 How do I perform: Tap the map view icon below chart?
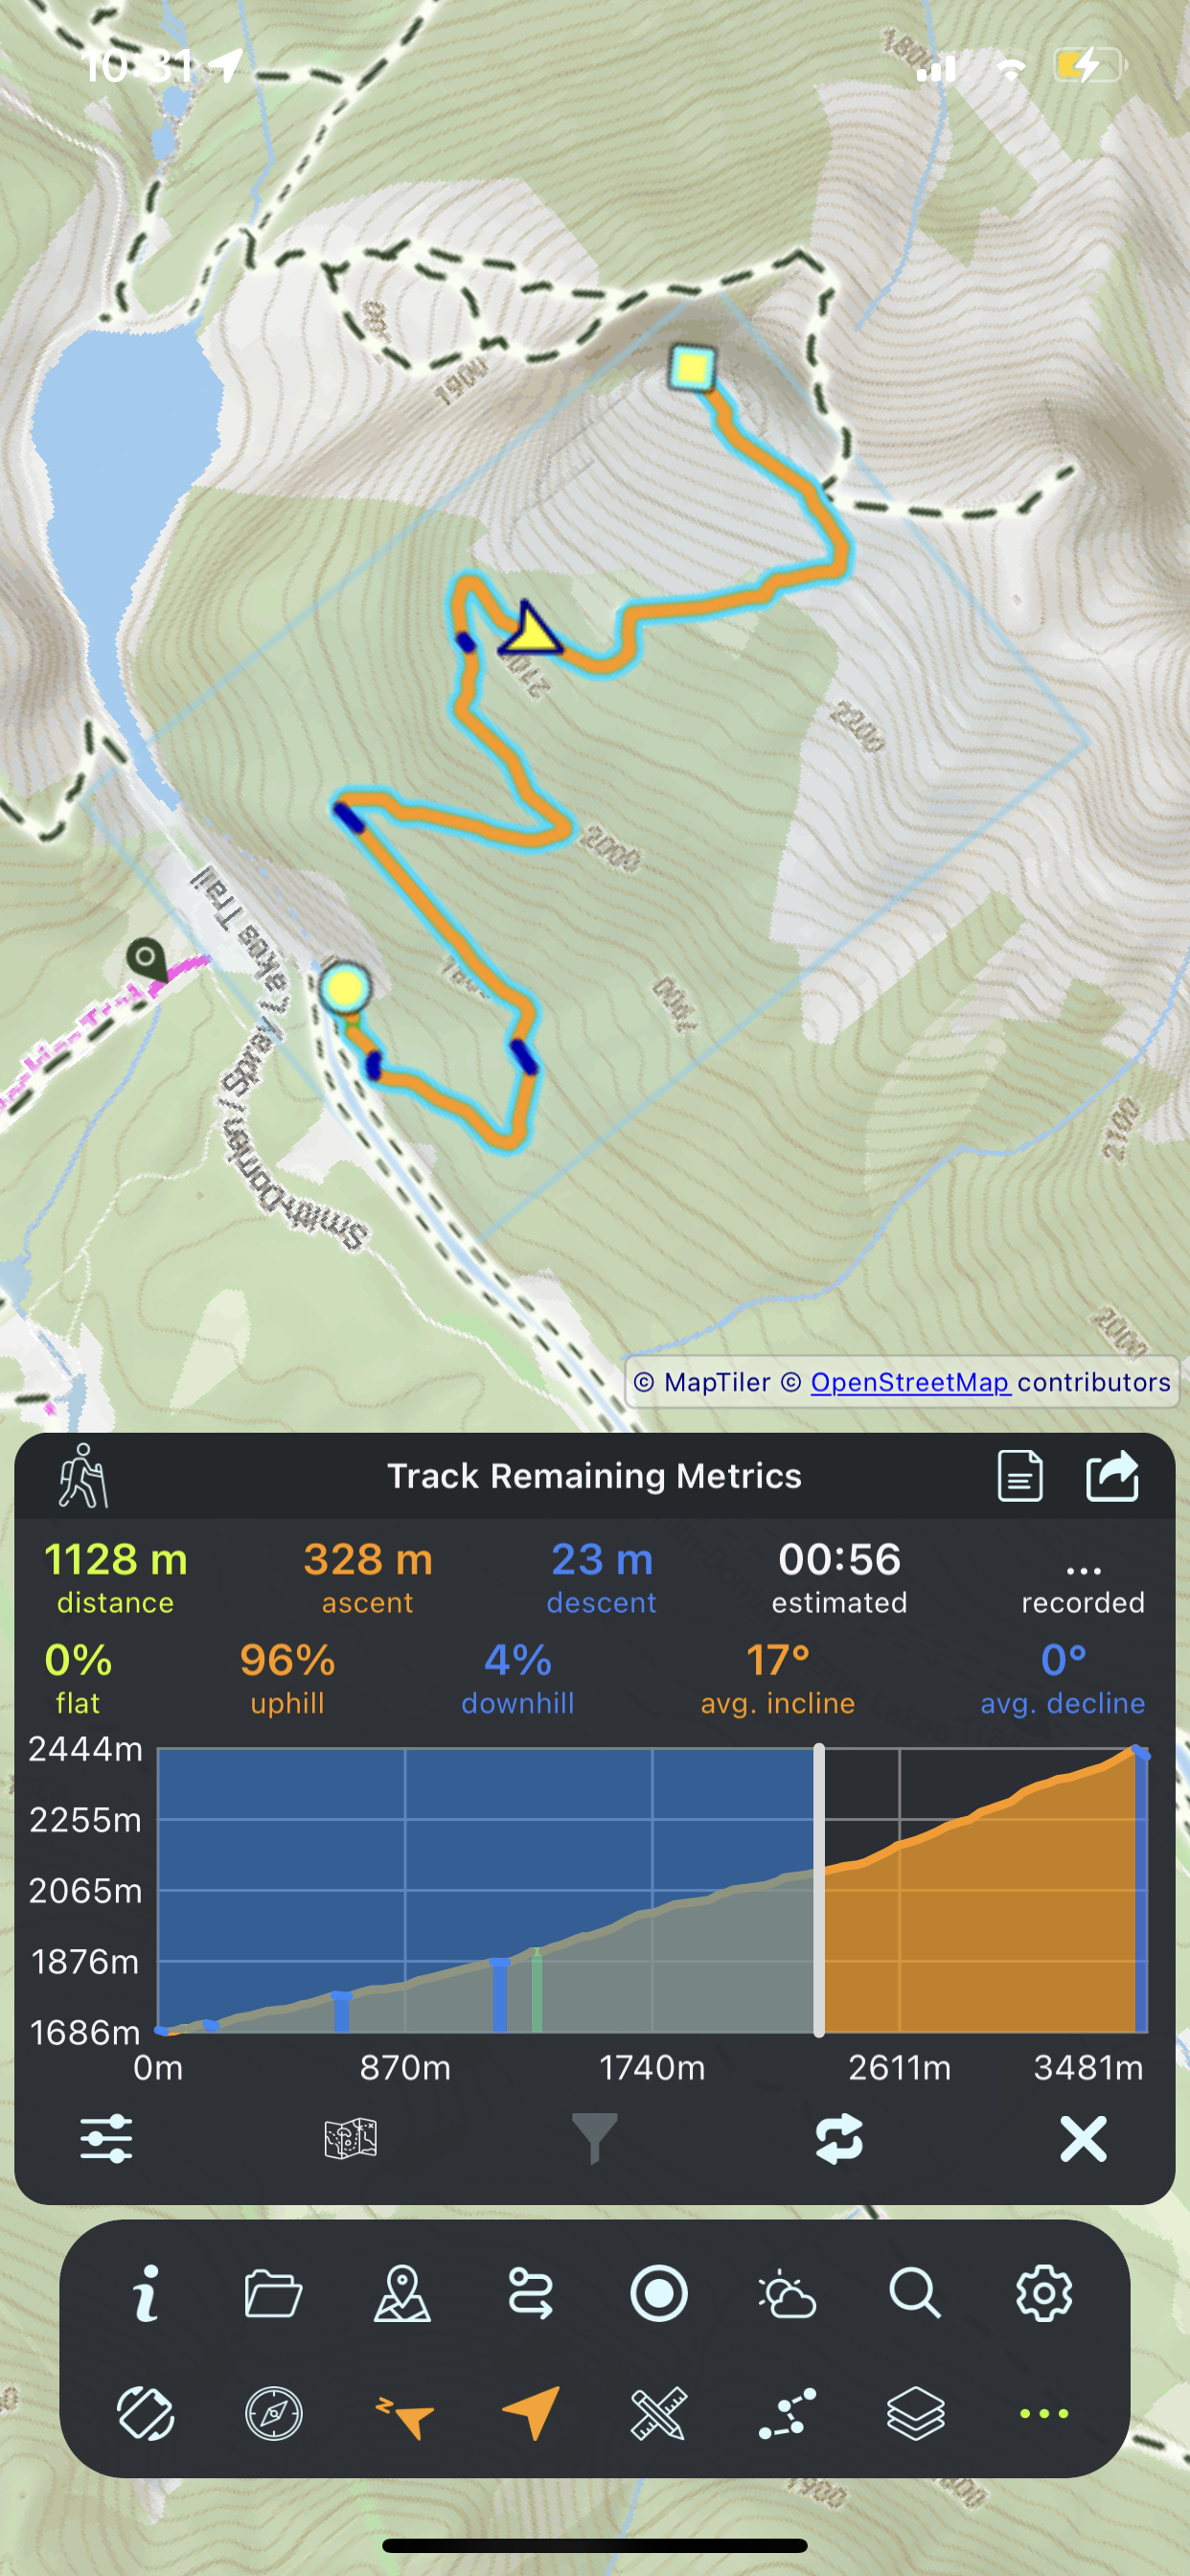pyautogui.click(x=350, y=2139)
